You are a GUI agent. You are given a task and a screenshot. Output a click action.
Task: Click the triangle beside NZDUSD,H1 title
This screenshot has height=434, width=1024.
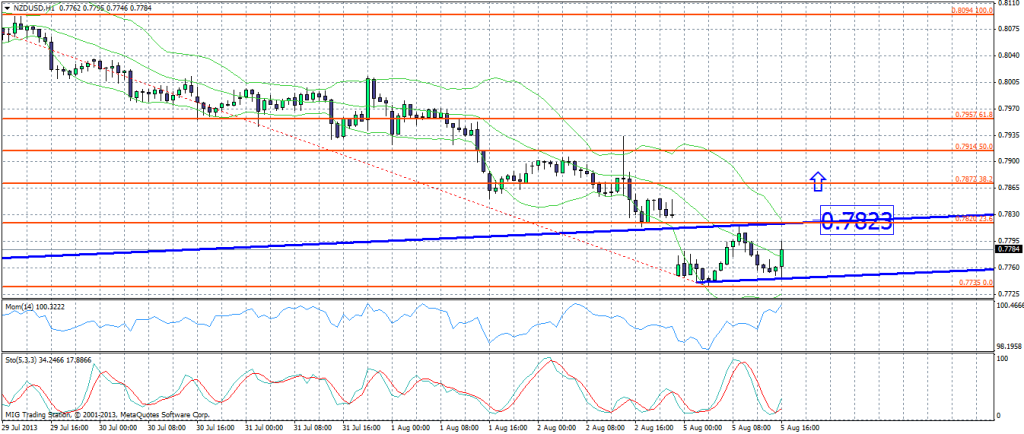(7, 8)
